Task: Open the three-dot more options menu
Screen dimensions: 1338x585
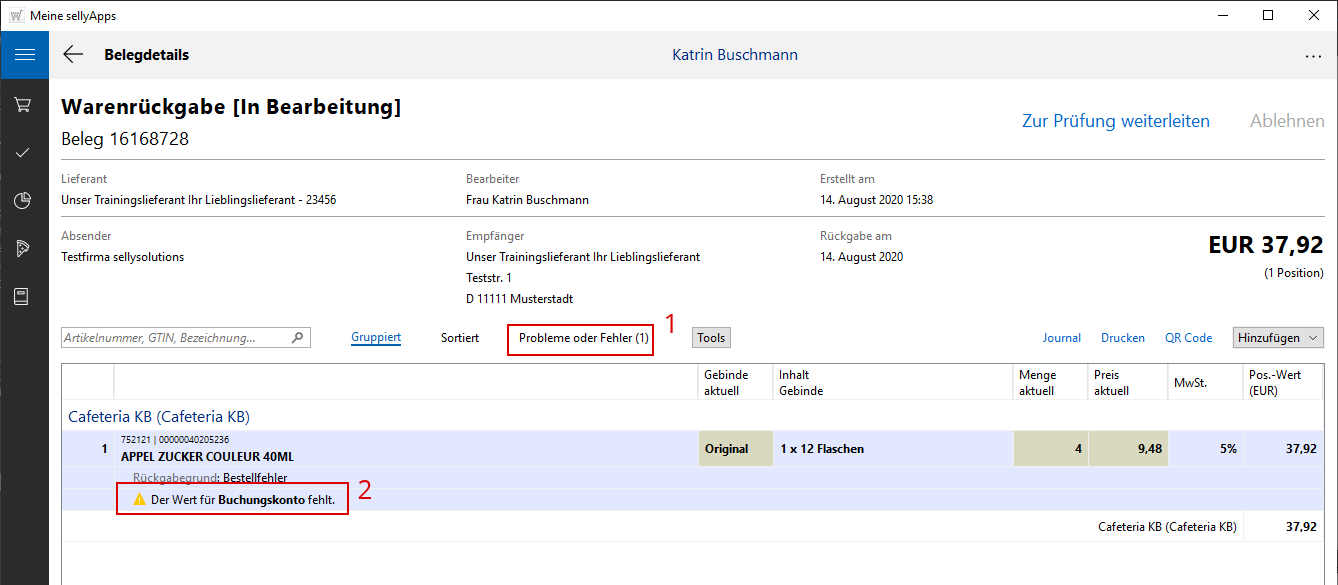Action: point(1313,56)
